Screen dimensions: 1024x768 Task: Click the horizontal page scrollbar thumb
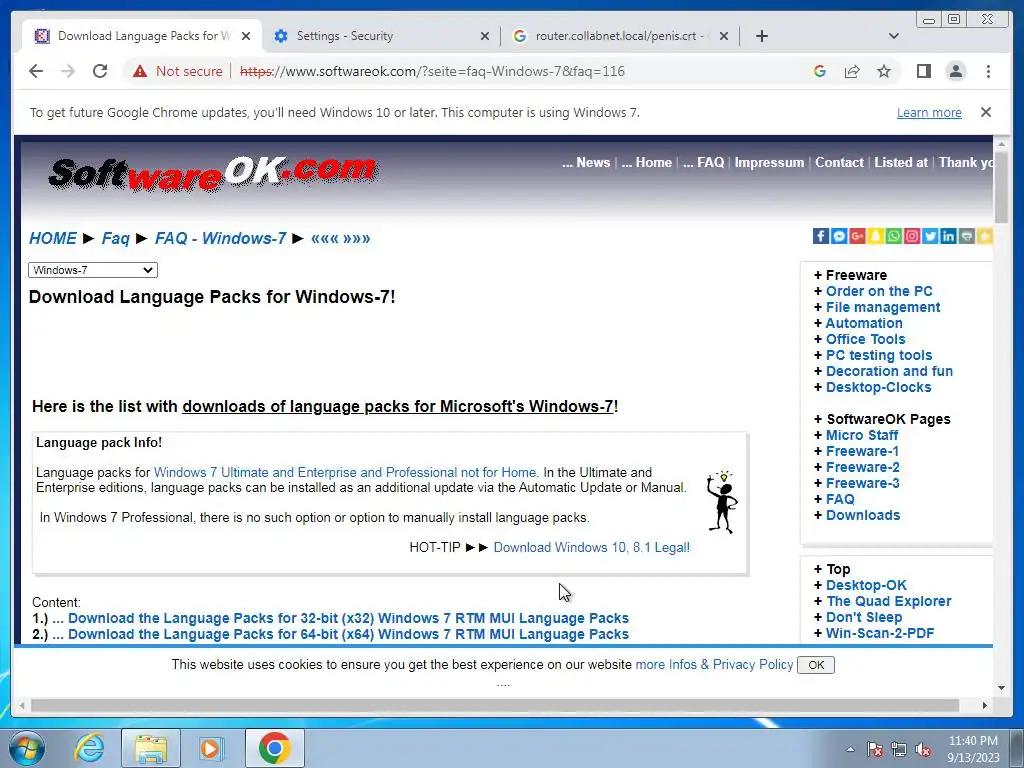pos(495,705)
